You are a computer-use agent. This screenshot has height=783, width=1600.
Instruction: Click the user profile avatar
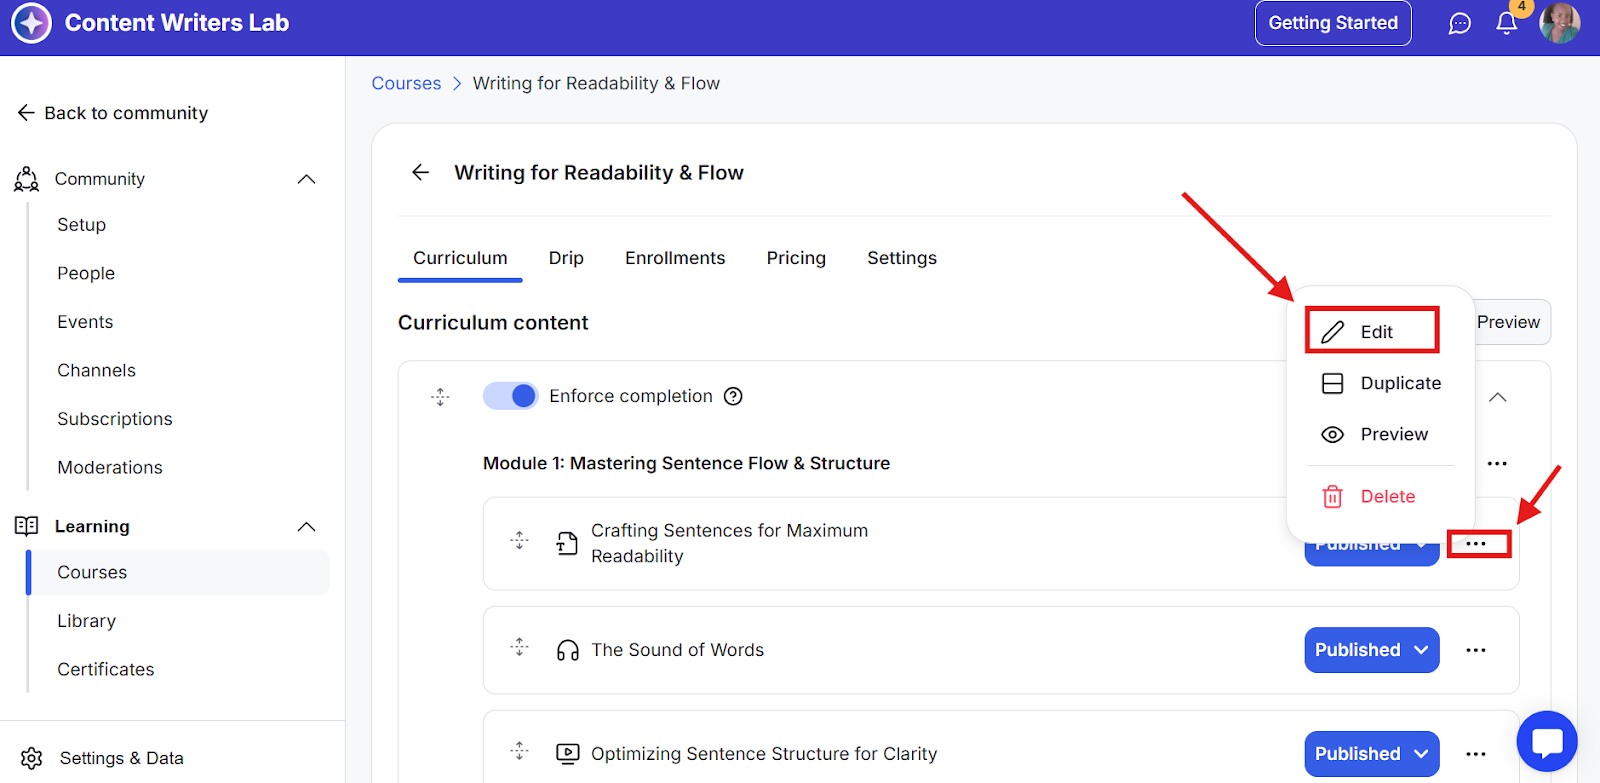(x=1559, y=23)
